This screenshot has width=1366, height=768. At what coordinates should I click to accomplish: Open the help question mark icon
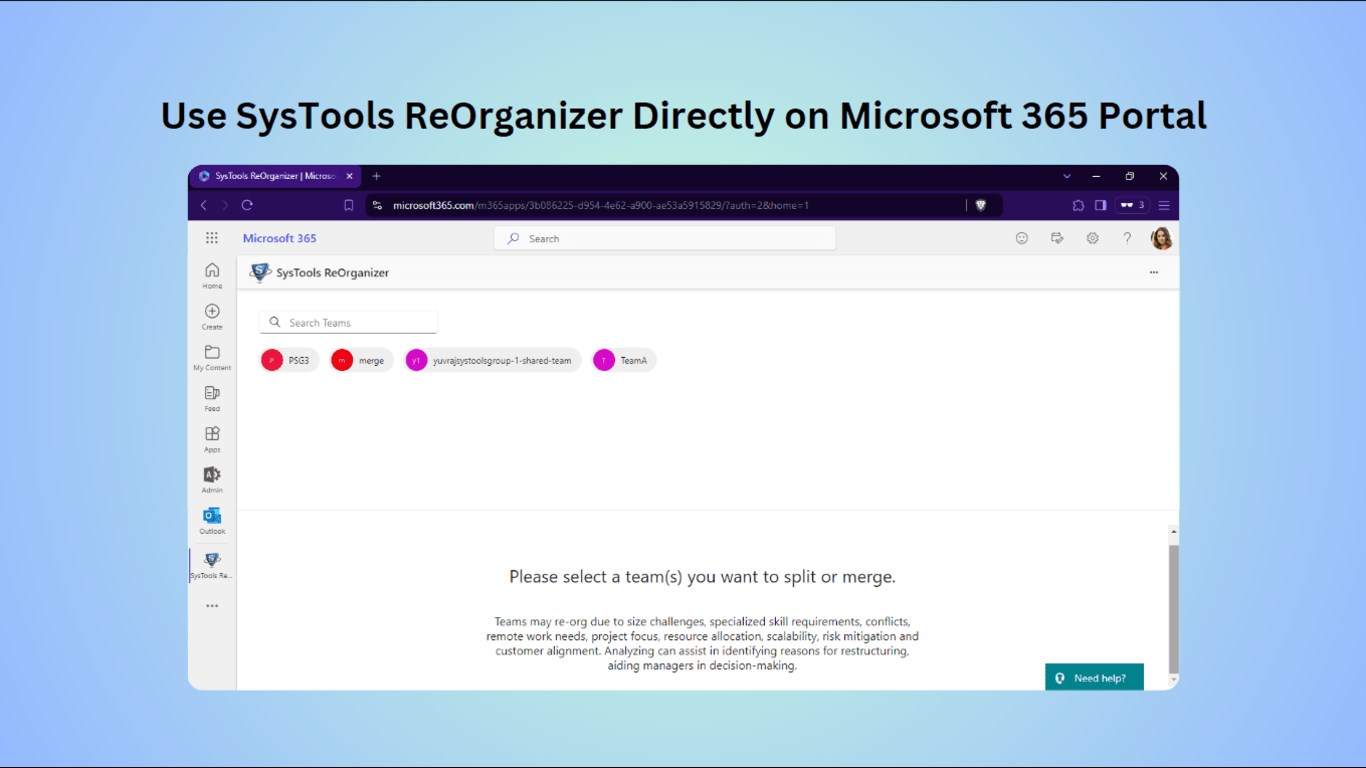pos(1127,238)
